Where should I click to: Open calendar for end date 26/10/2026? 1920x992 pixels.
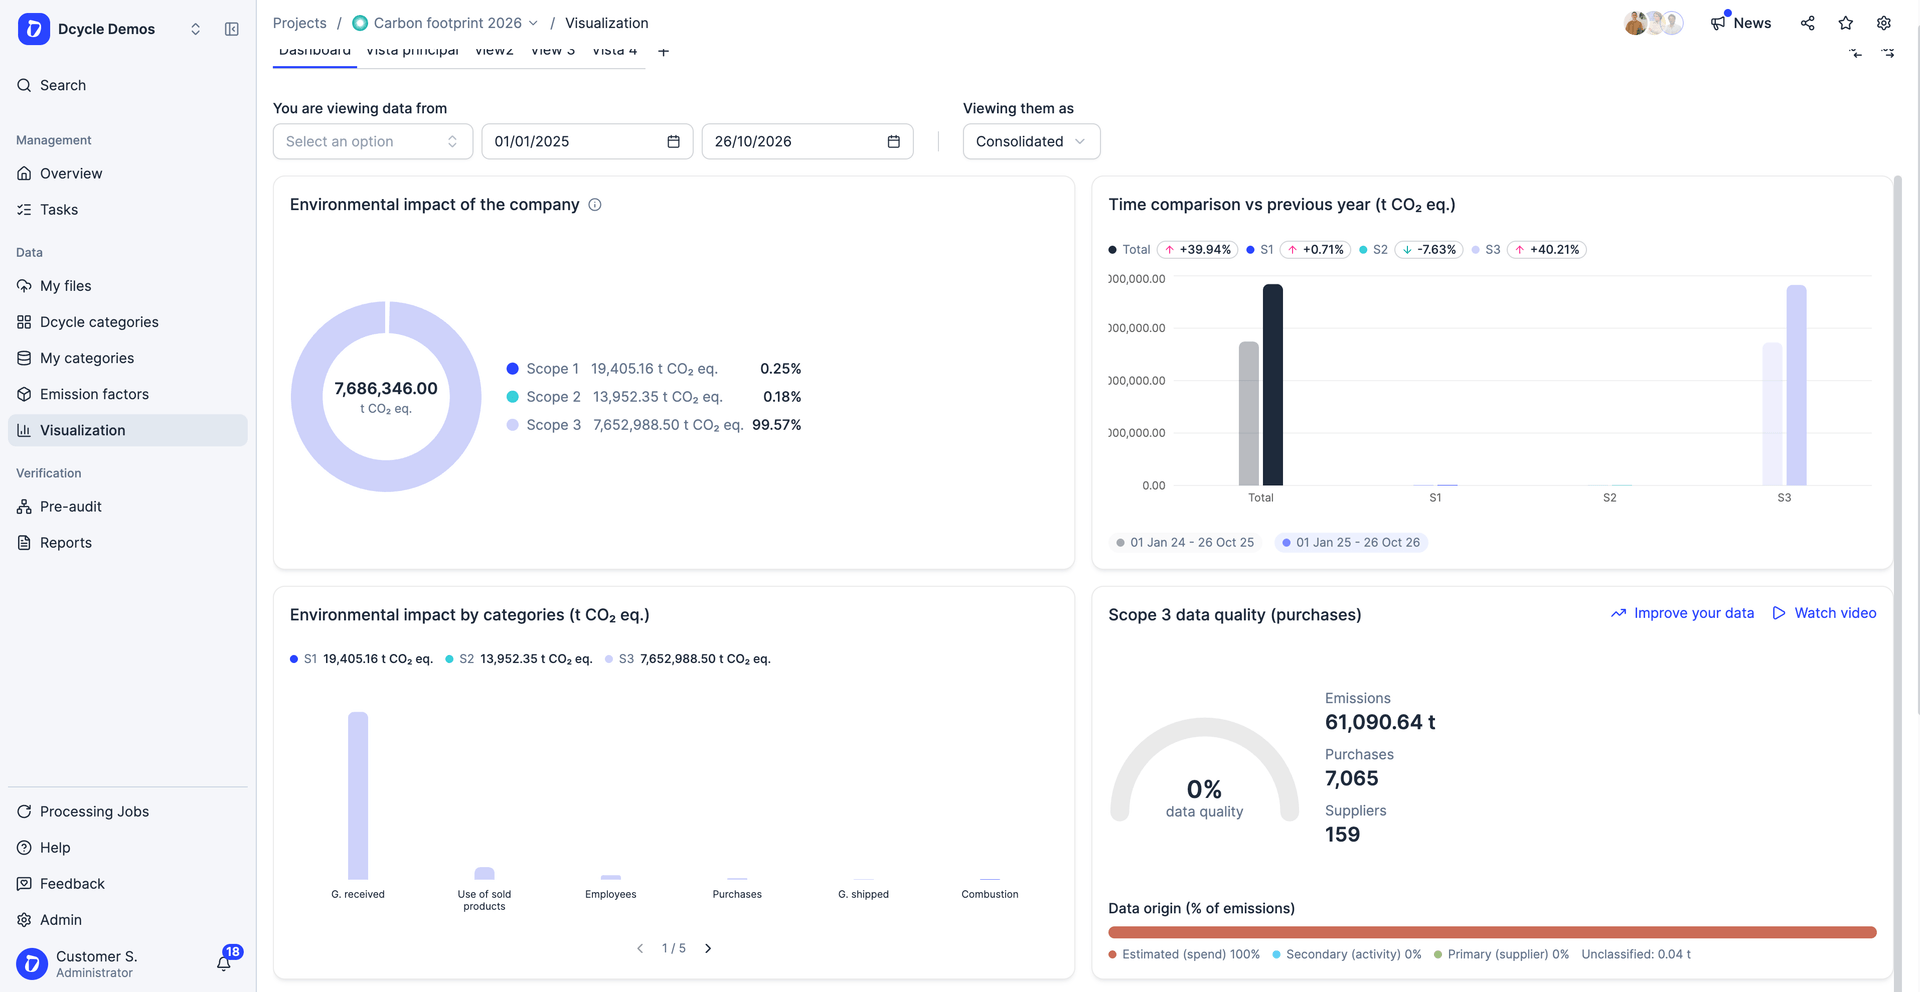pyautogui.click(x=894, y=142)
